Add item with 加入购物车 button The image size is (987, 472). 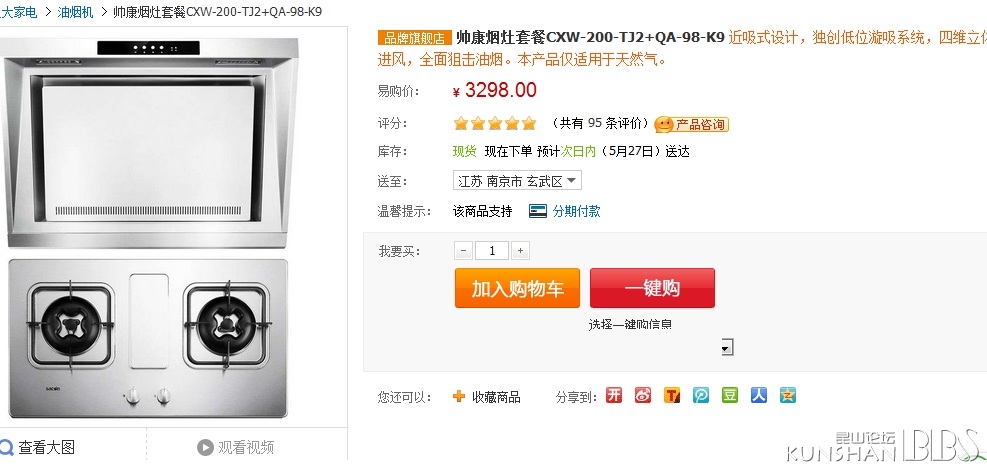pos(517,288)
